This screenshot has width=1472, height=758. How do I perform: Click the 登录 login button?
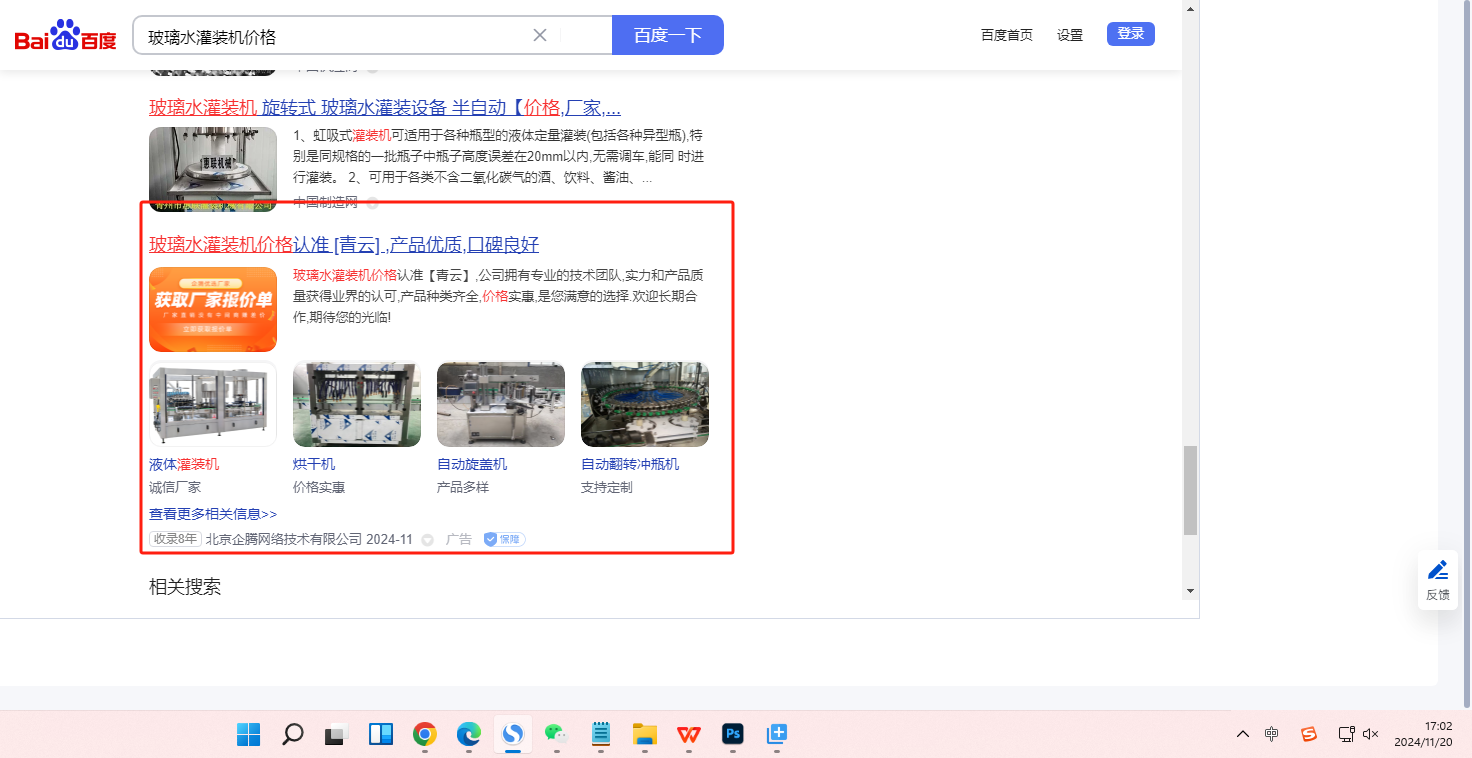(1130, 34)
